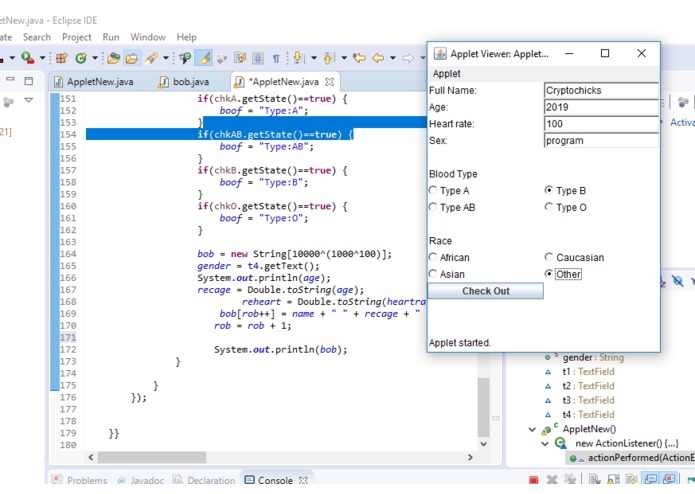This screenshot has width=695, height=494.
Task: Toggle the Scroll Lock icon in Console
Action: point(613,480)
